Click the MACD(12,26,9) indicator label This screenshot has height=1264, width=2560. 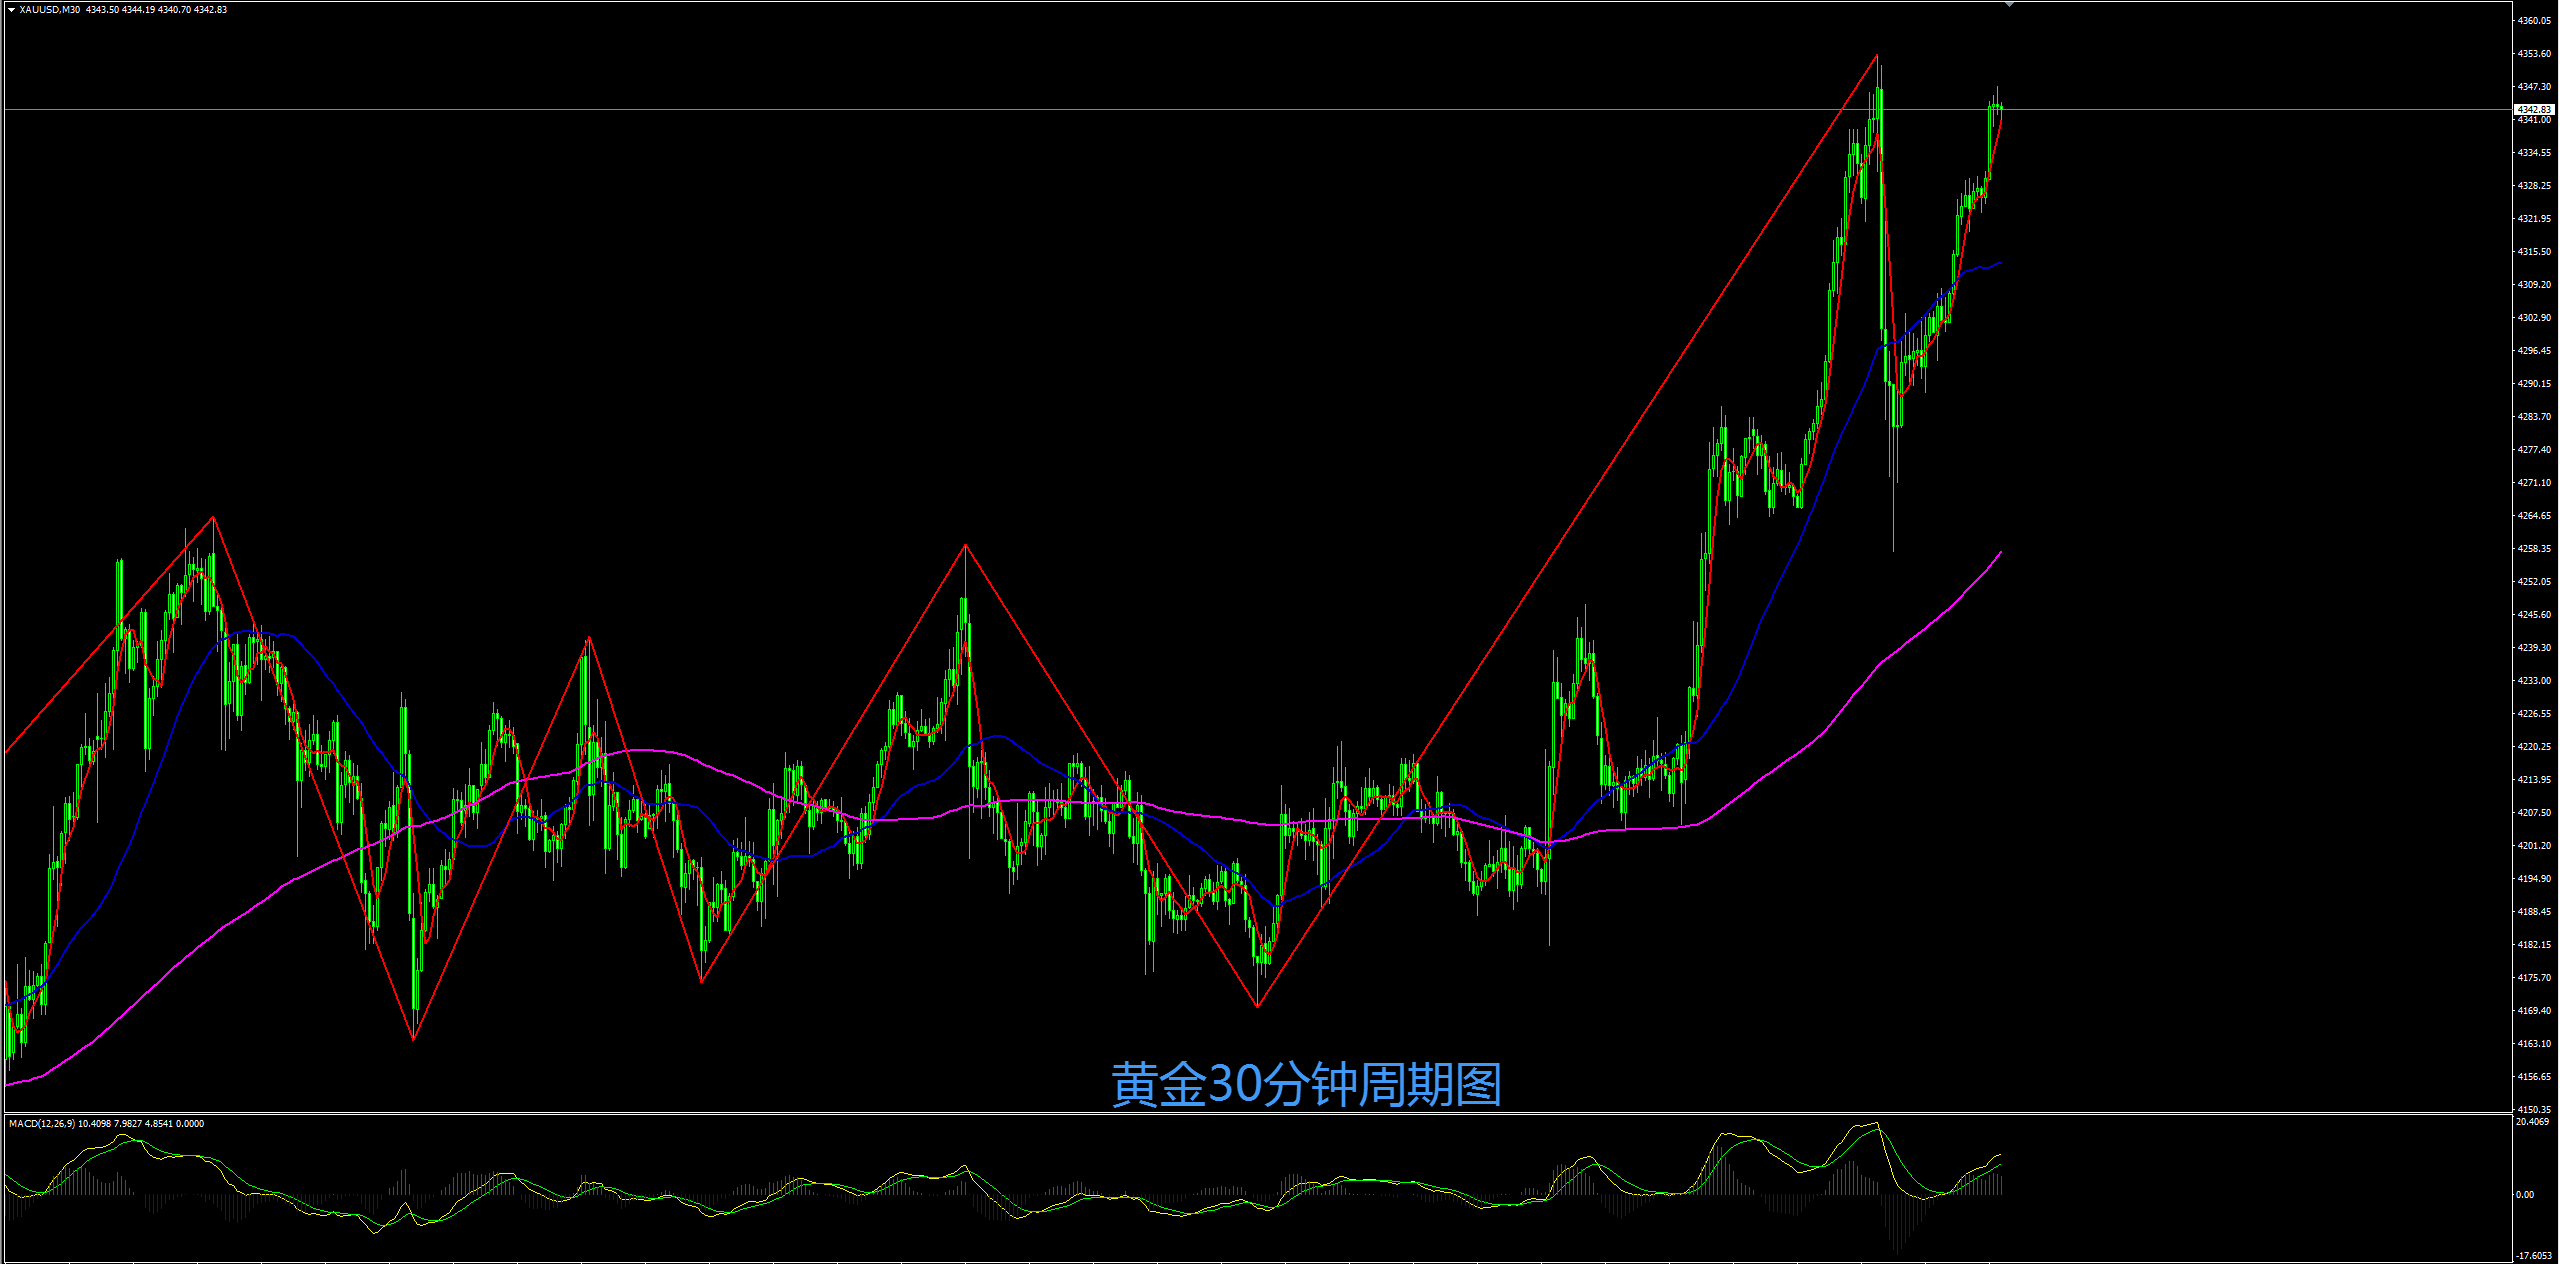coord(42,1124)
